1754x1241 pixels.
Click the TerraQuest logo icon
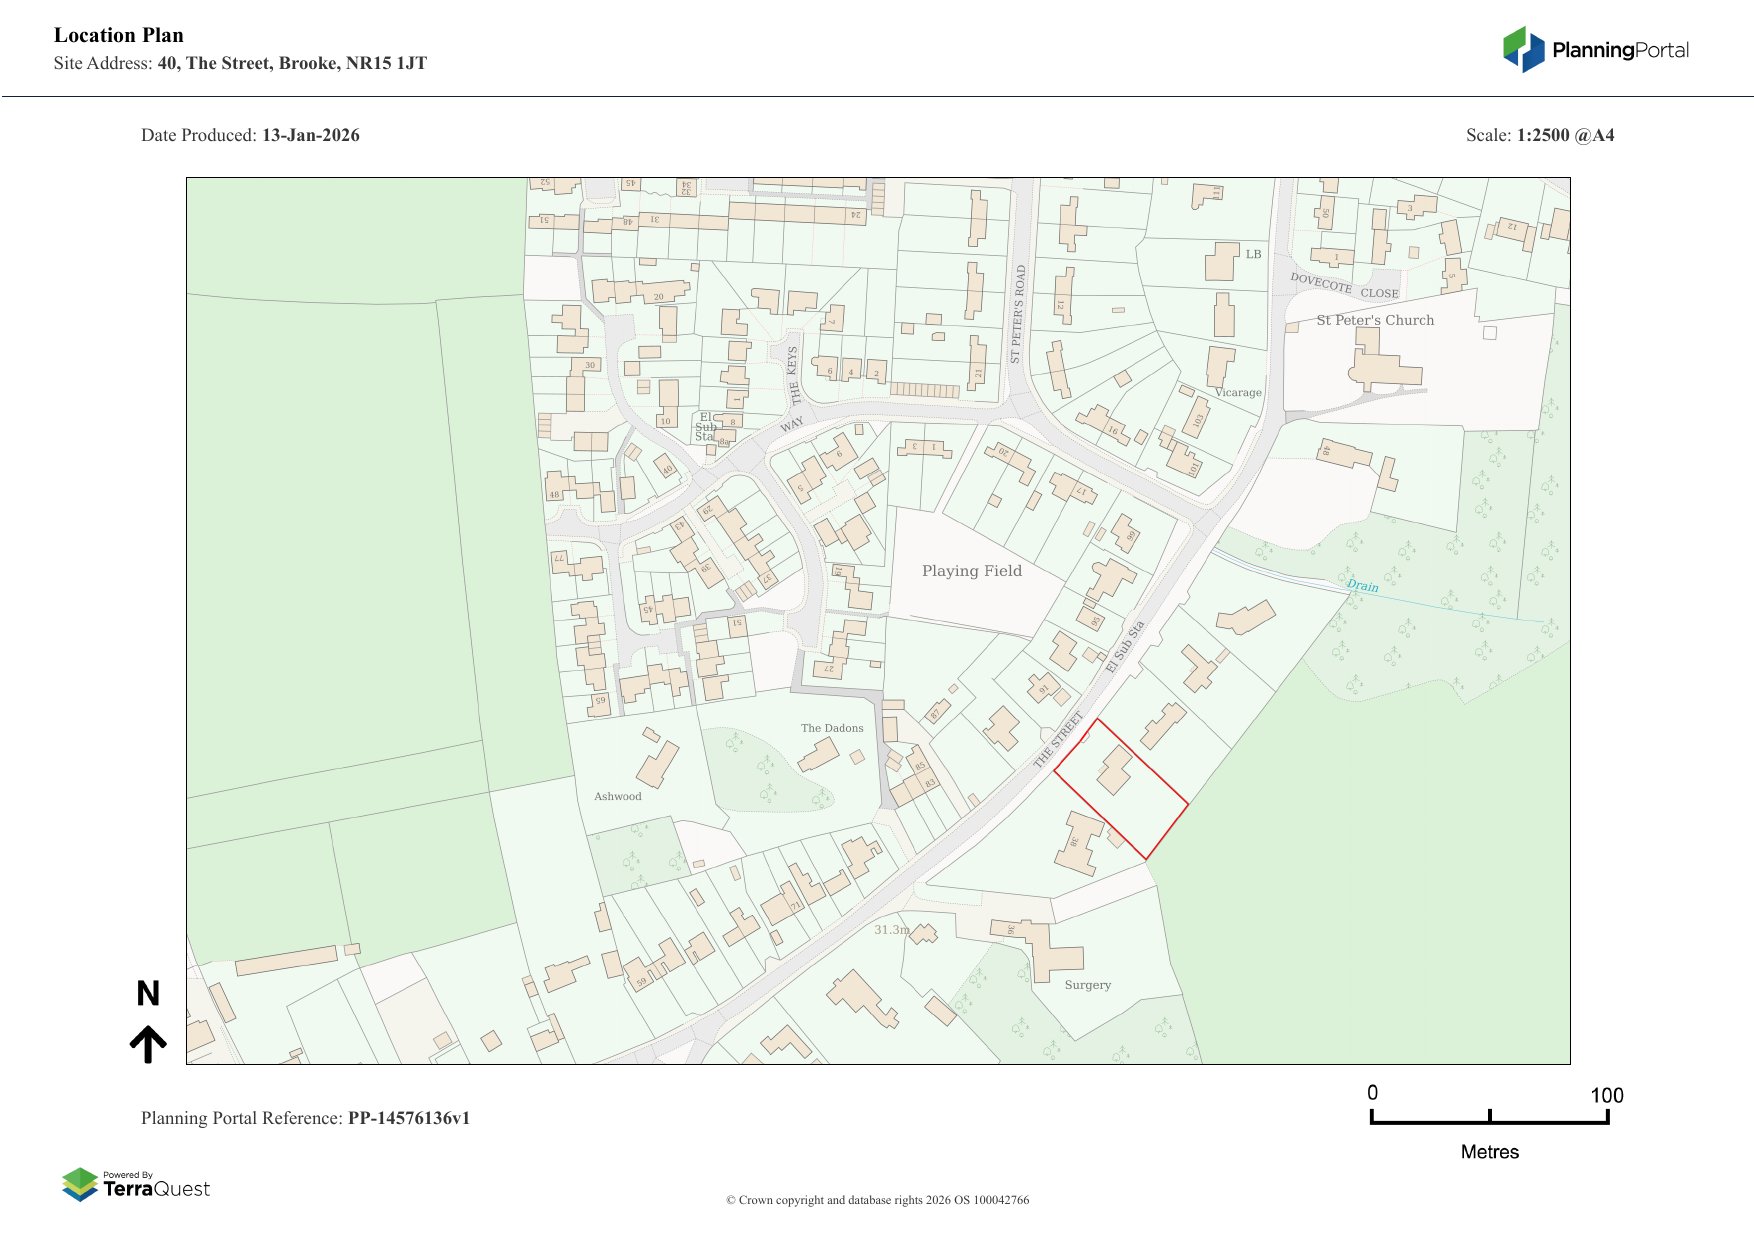80,1185
